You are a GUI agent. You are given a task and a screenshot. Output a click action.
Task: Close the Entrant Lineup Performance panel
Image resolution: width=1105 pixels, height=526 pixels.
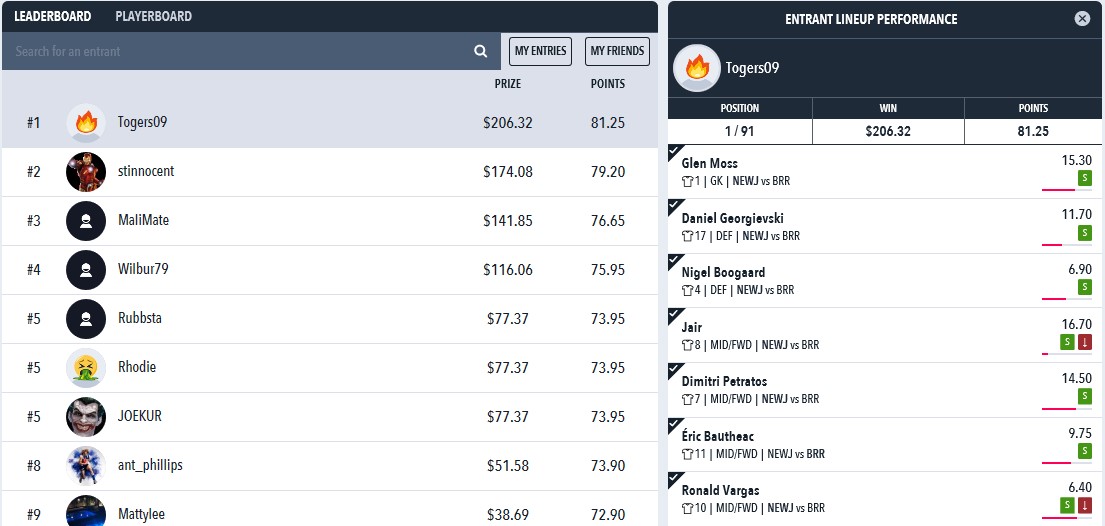click(1082, 19)
